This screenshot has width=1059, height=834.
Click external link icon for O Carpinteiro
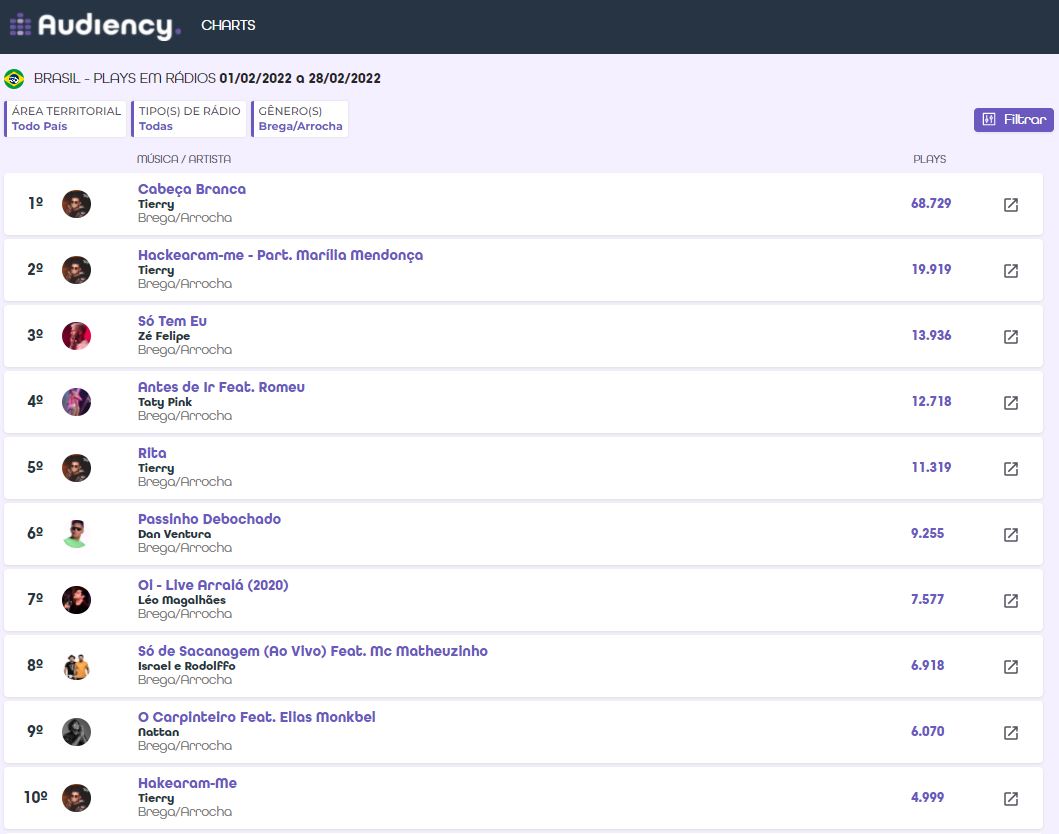point(1010,733)
